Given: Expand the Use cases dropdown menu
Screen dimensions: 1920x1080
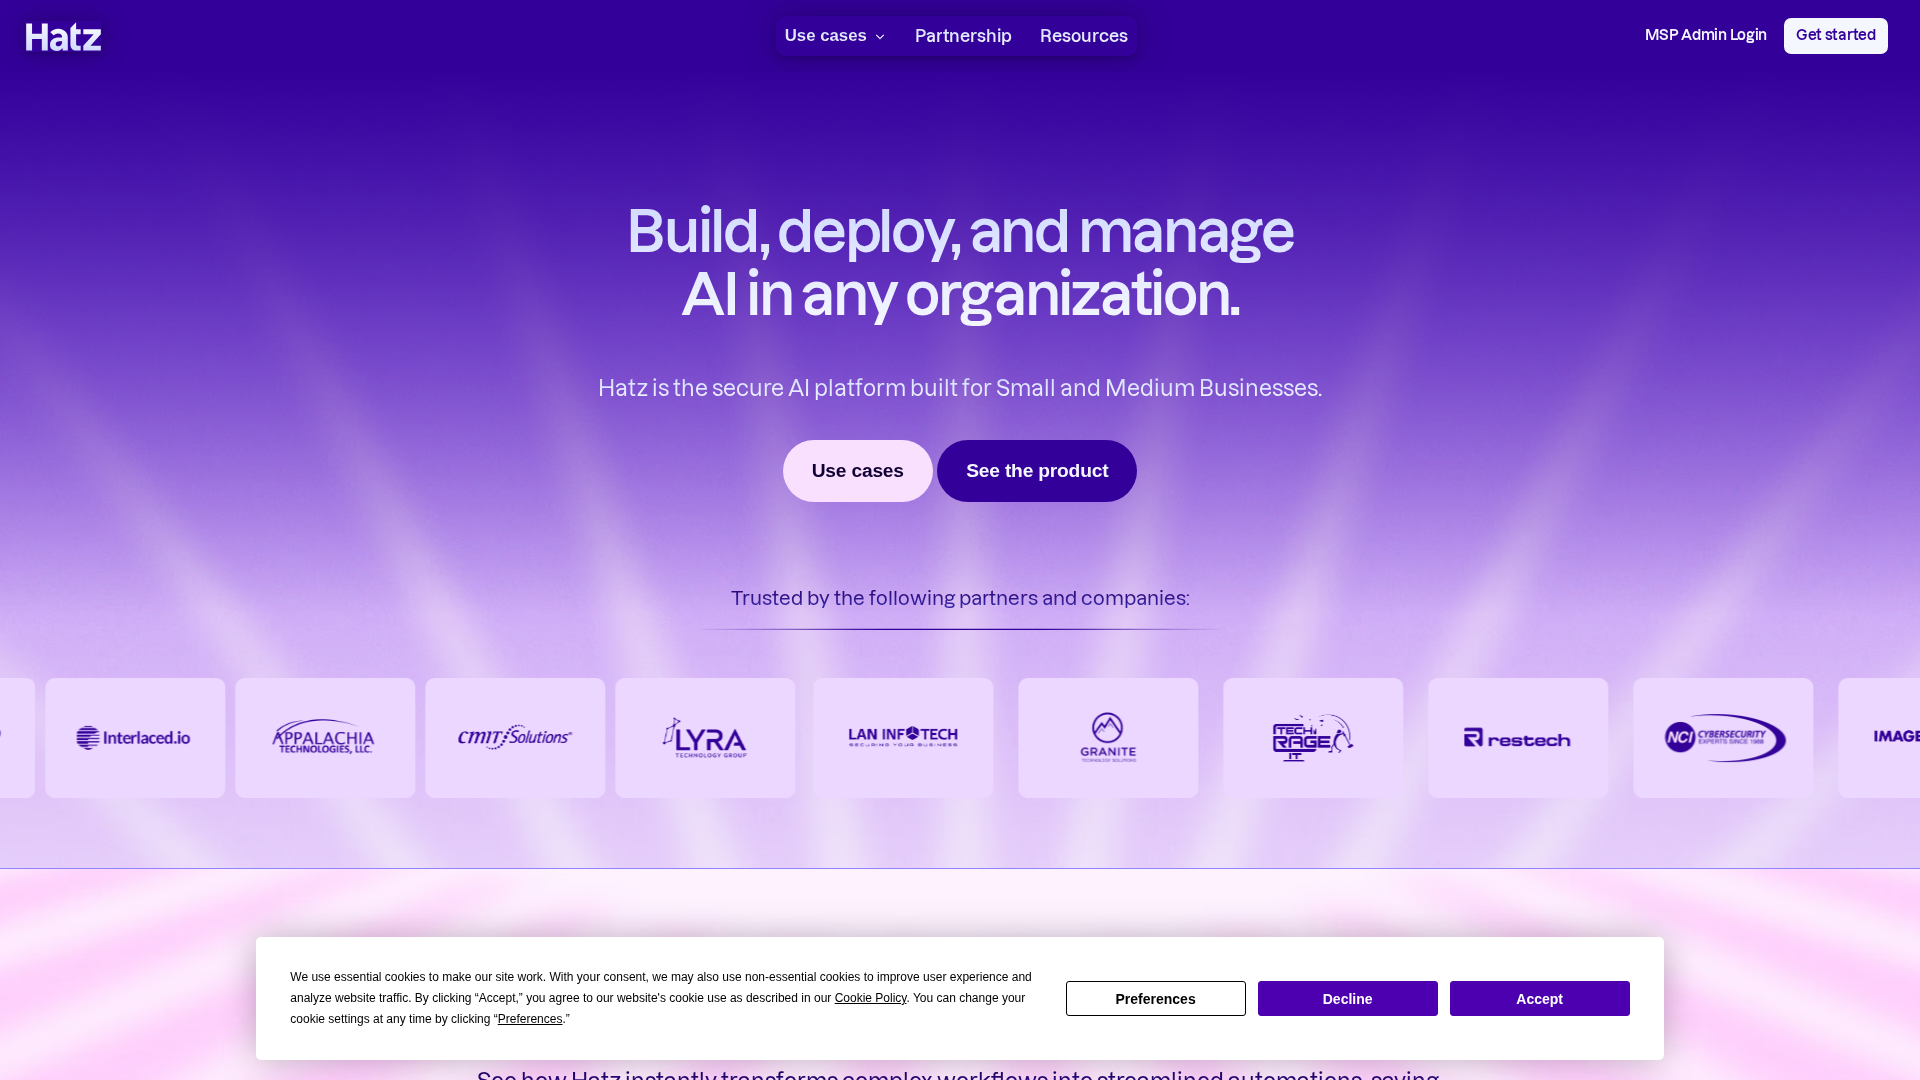Looking at the screenshot, I should tap(835, 36).
